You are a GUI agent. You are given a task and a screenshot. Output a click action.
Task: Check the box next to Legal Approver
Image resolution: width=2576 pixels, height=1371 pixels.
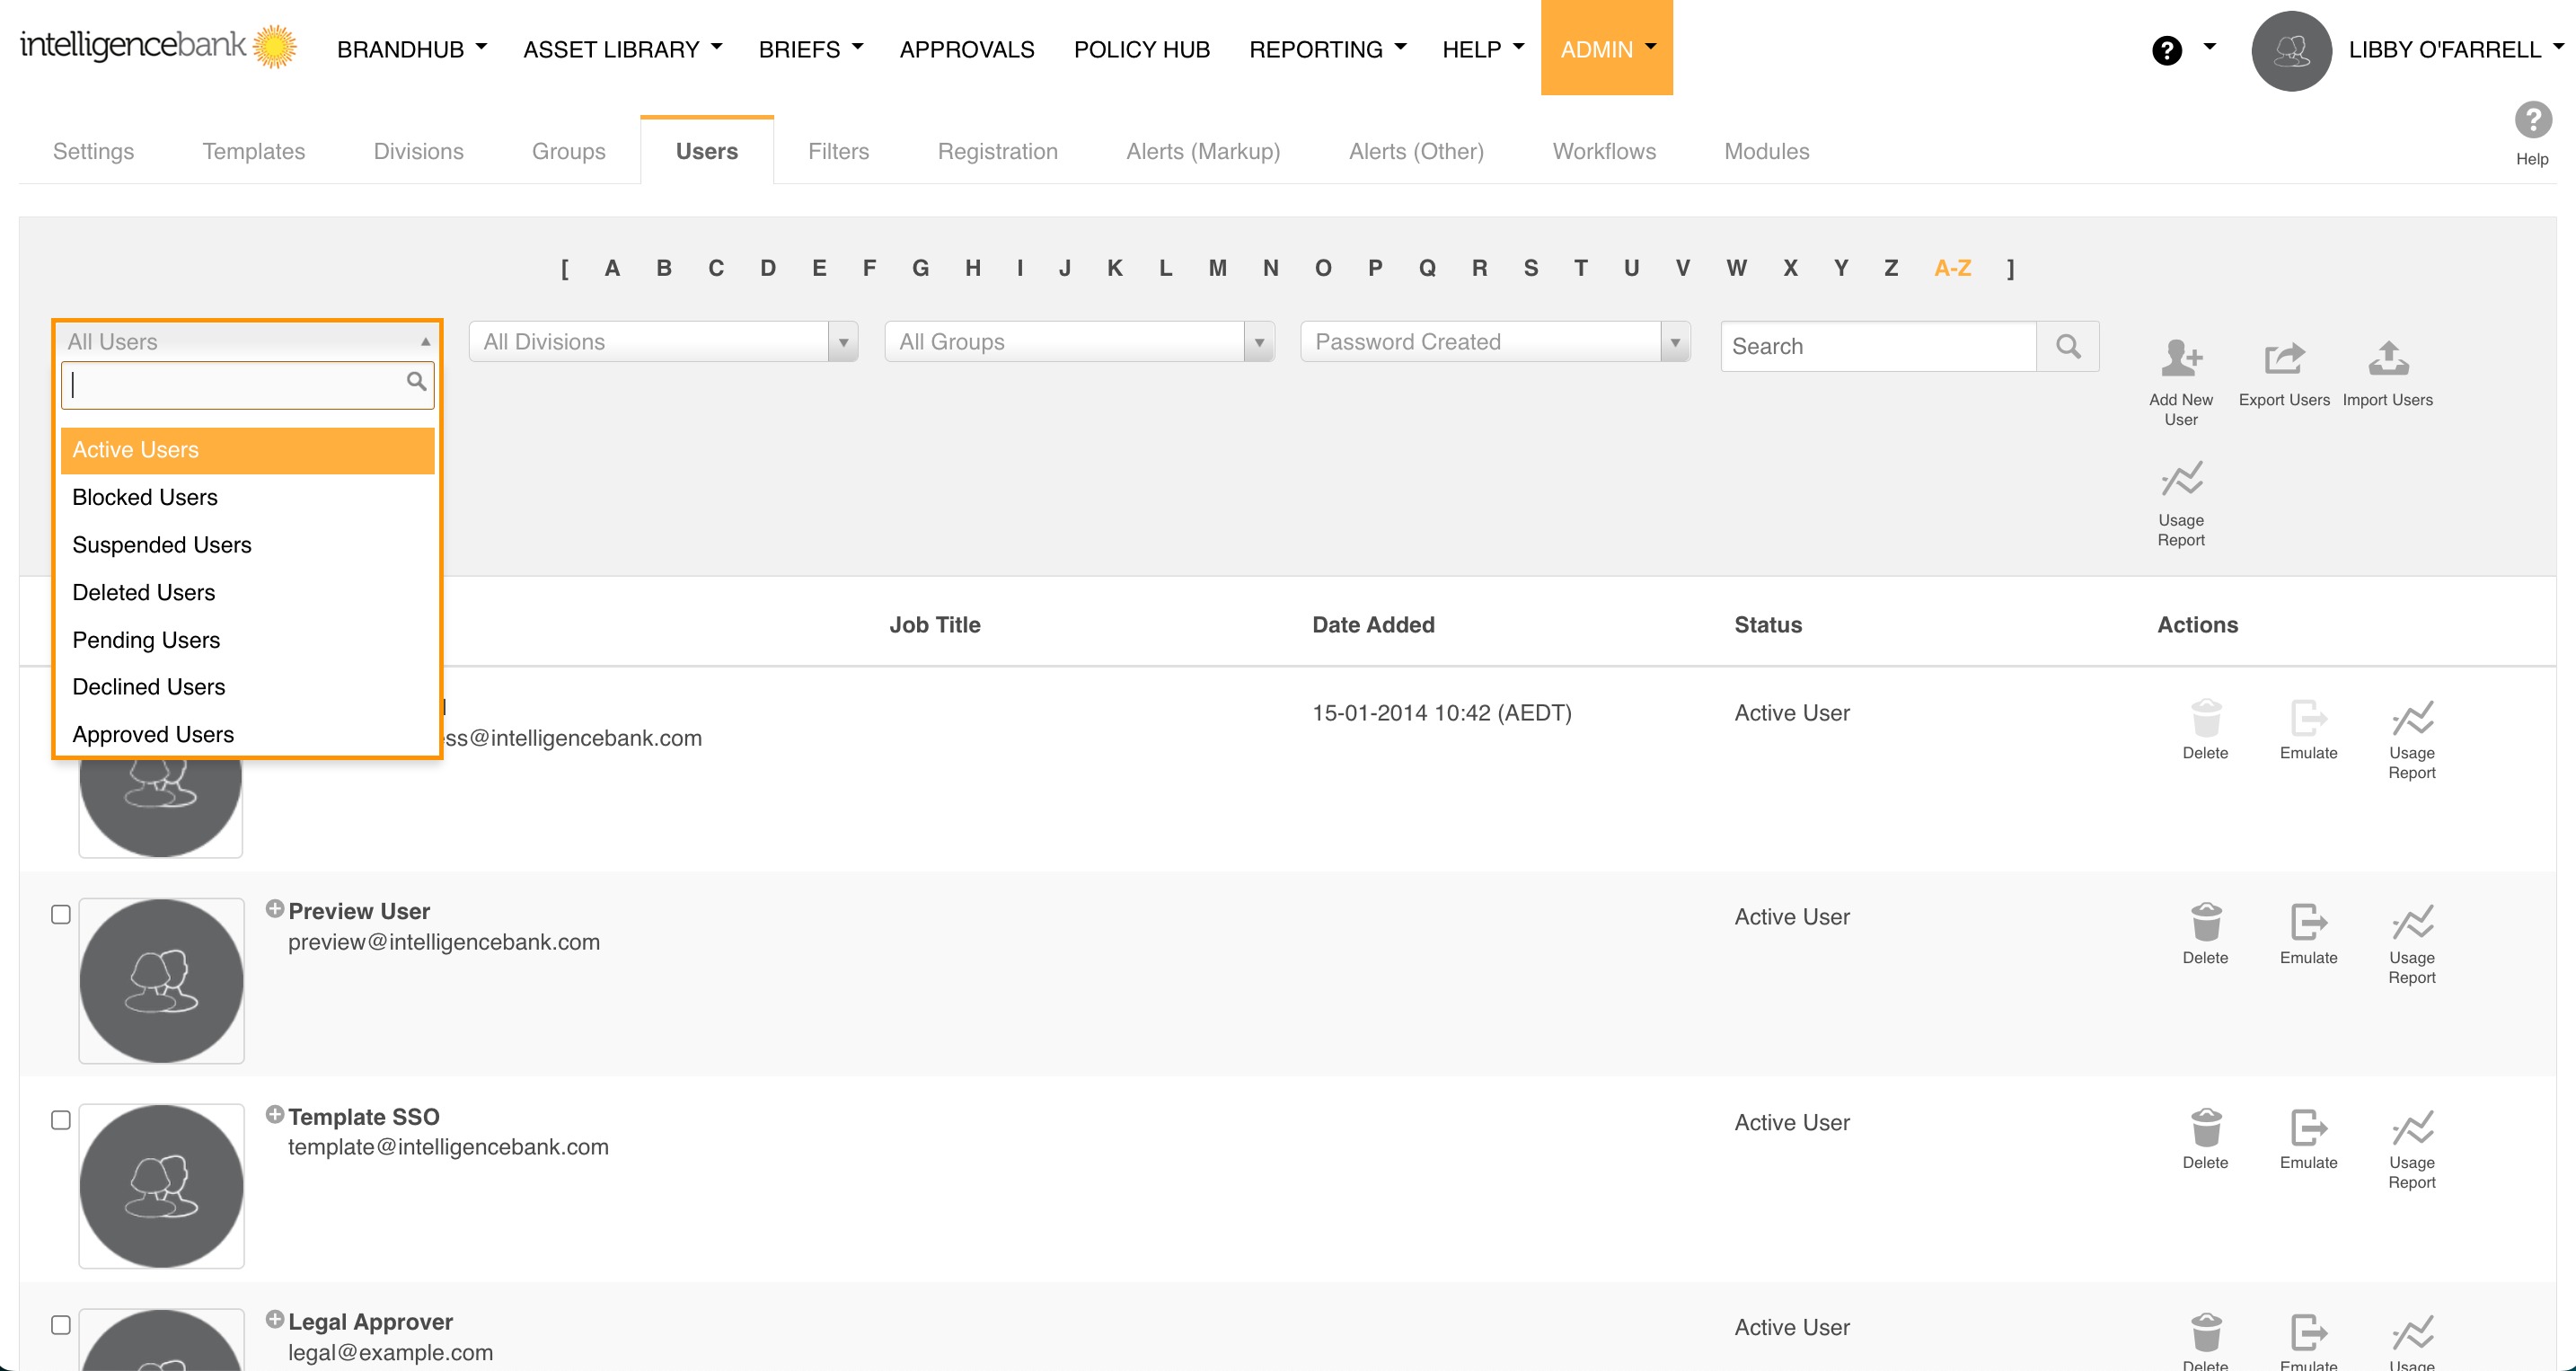59,1324
